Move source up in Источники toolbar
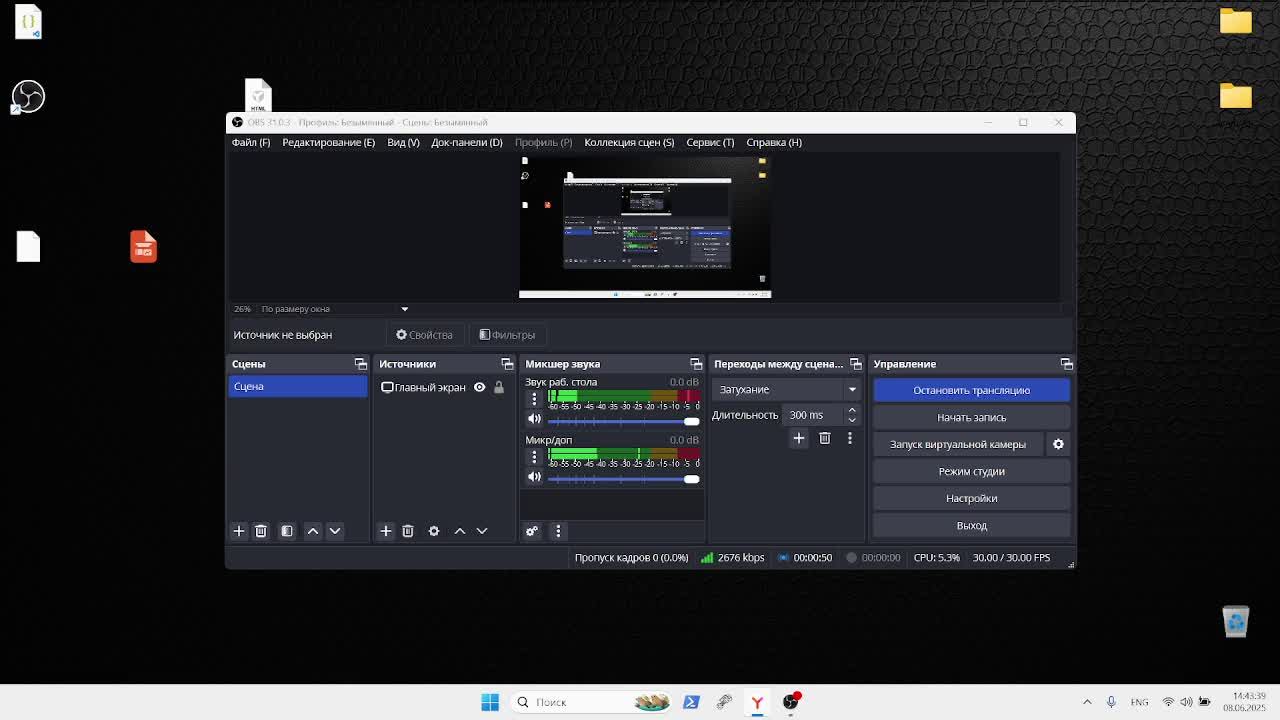Viewport: 1280px width, 720px height. tap(460, 531)
